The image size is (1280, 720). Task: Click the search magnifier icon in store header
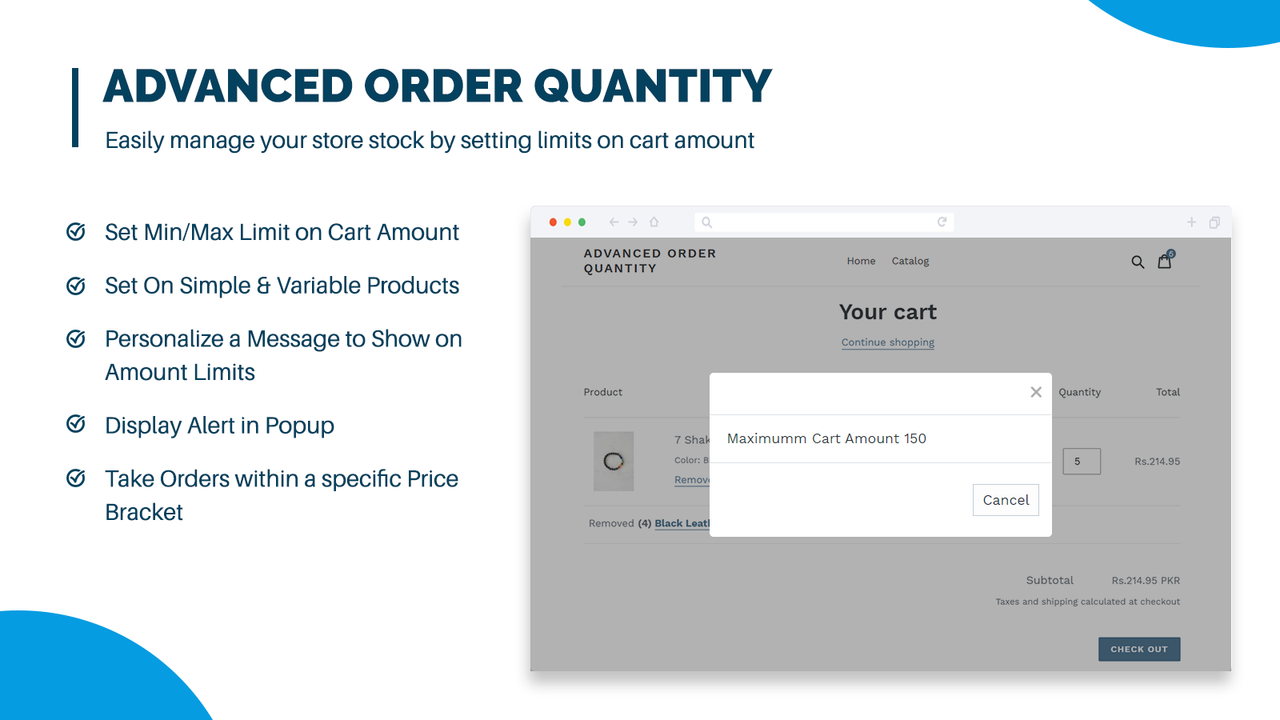click(x=1137, y=261)
